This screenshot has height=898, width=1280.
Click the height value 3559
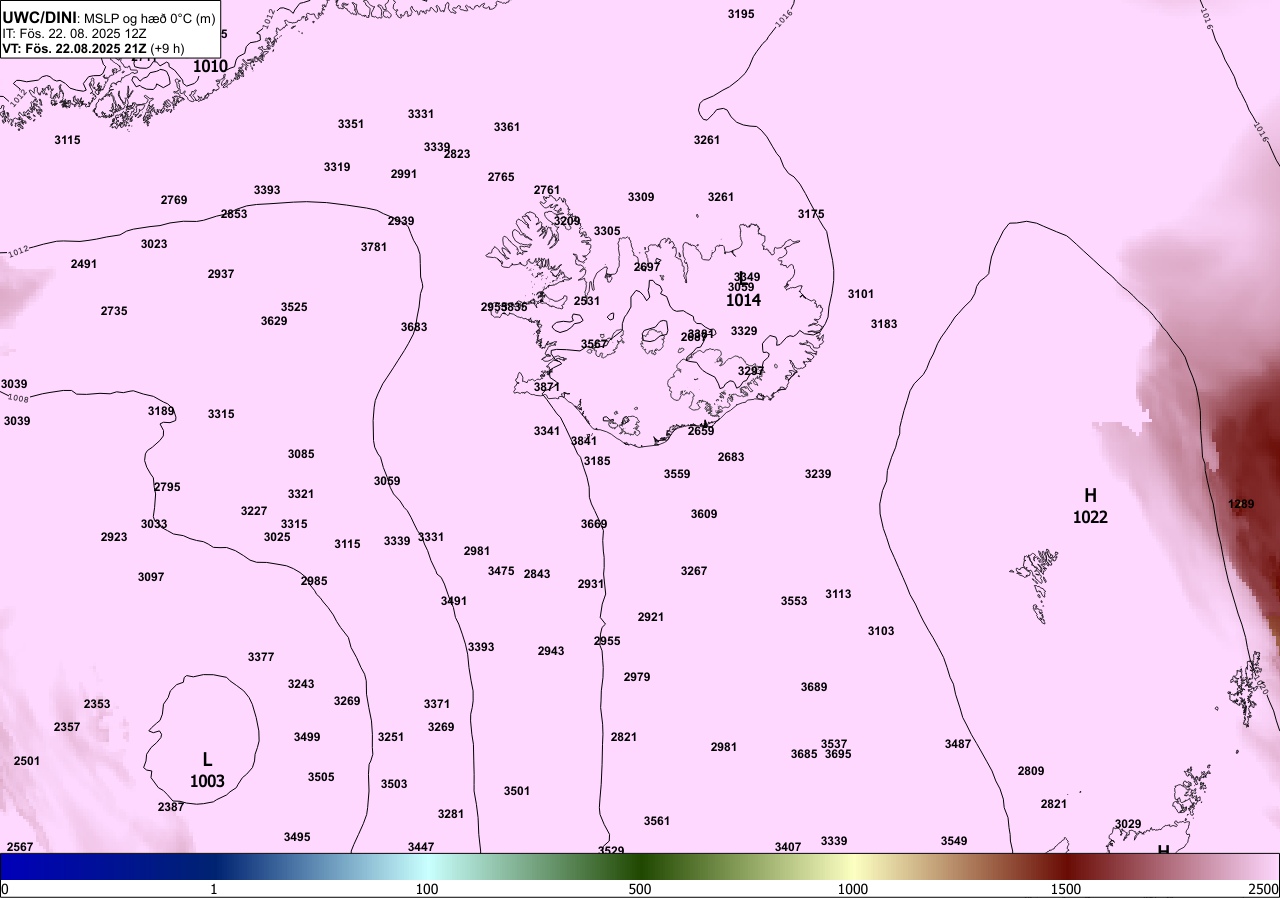coord(677,474)
